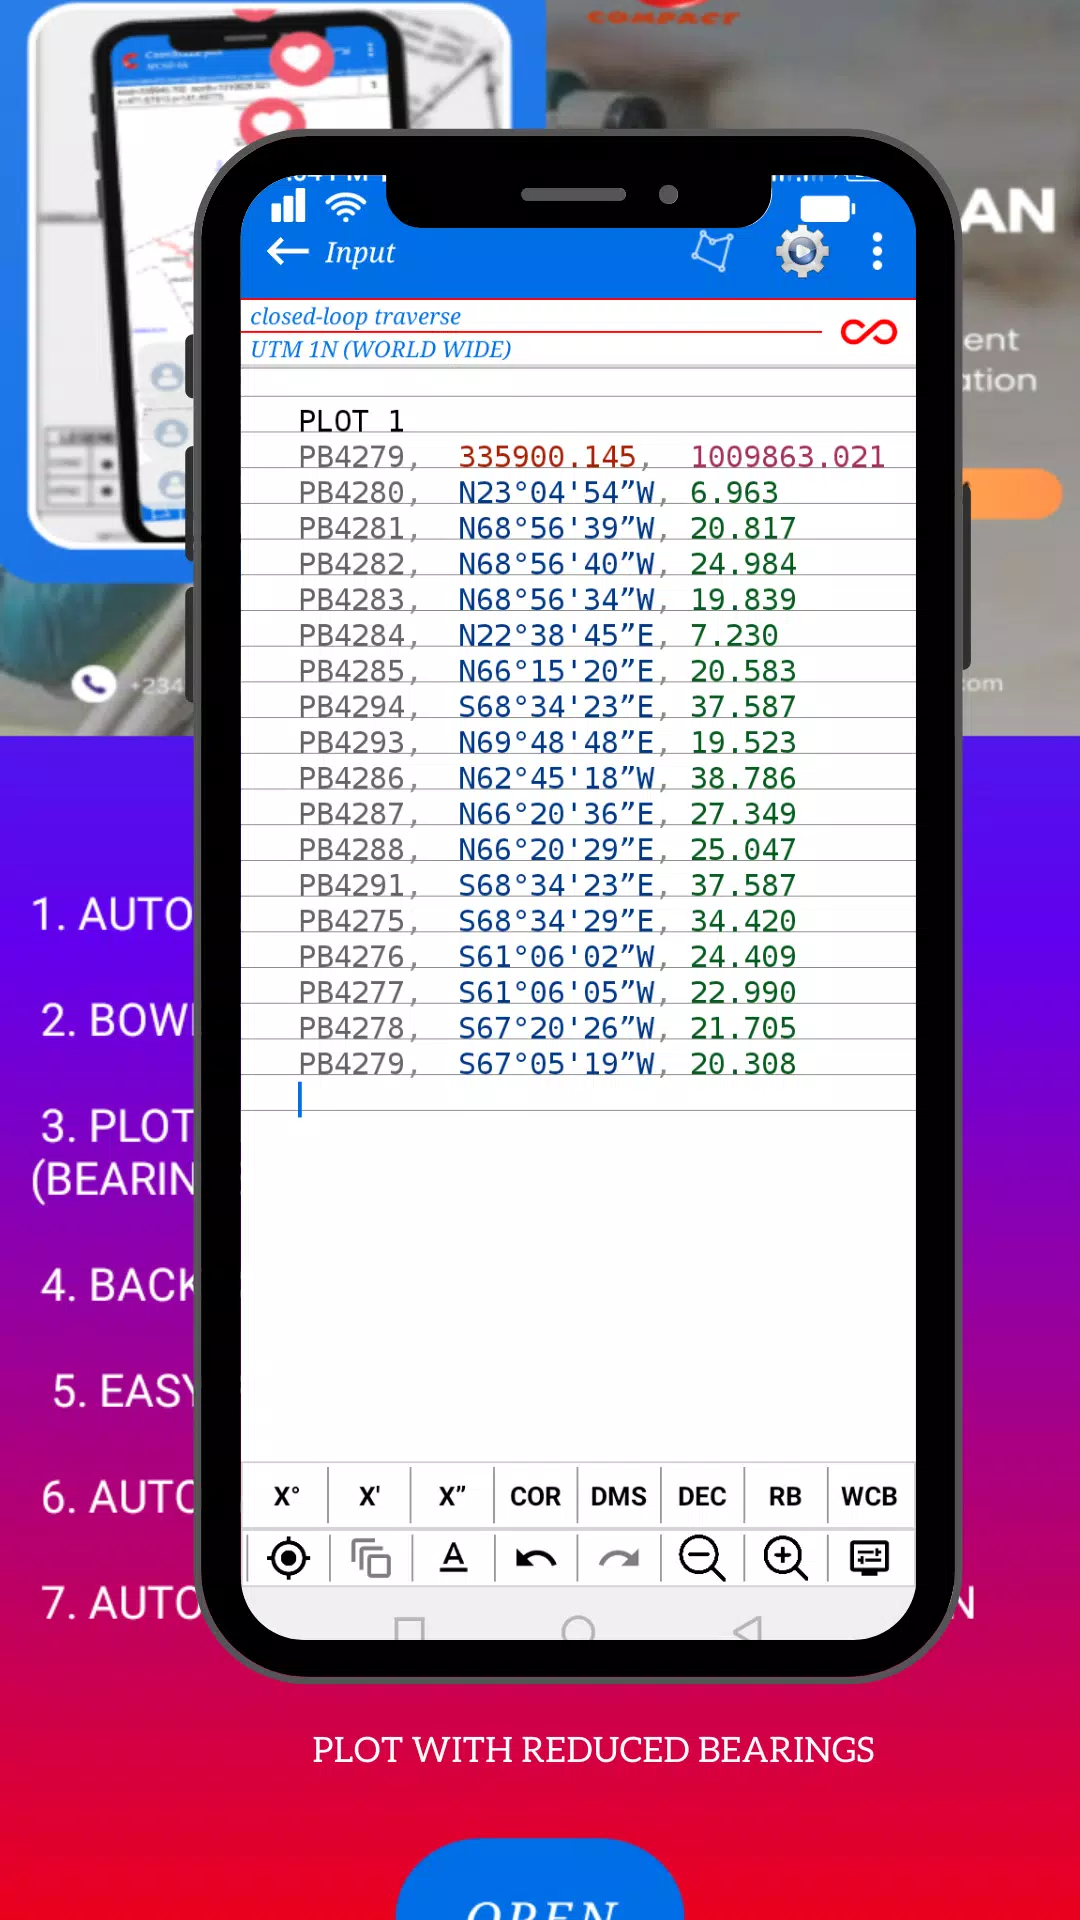Select closed-loop traverse option

coord(355,316)
